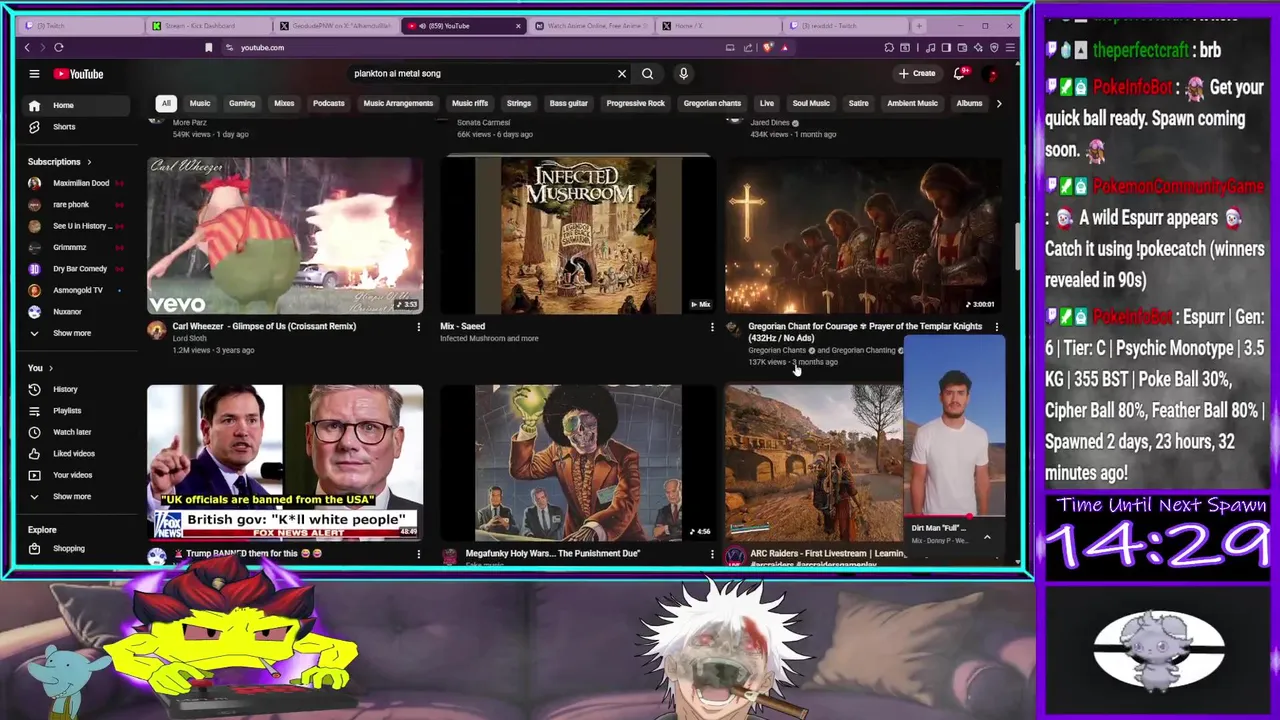Open Megafunky Holy Wars title link
Screen dimensions: 1280x720
click(x=552, y=553)
